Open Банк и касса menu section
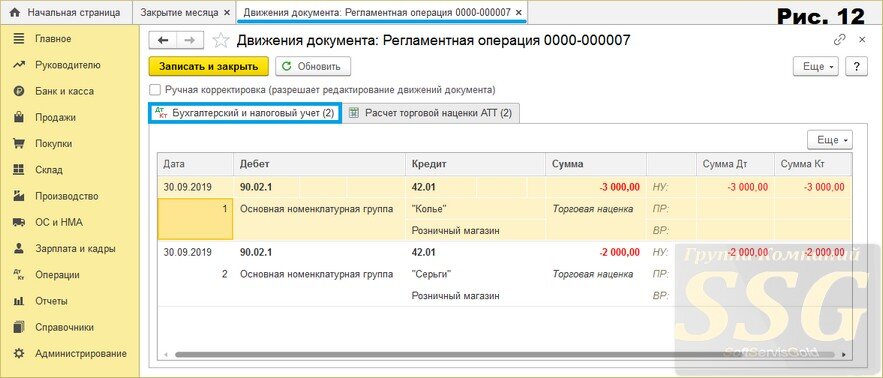The width and height of the screenshot is (883, 378). pos(64,91)
